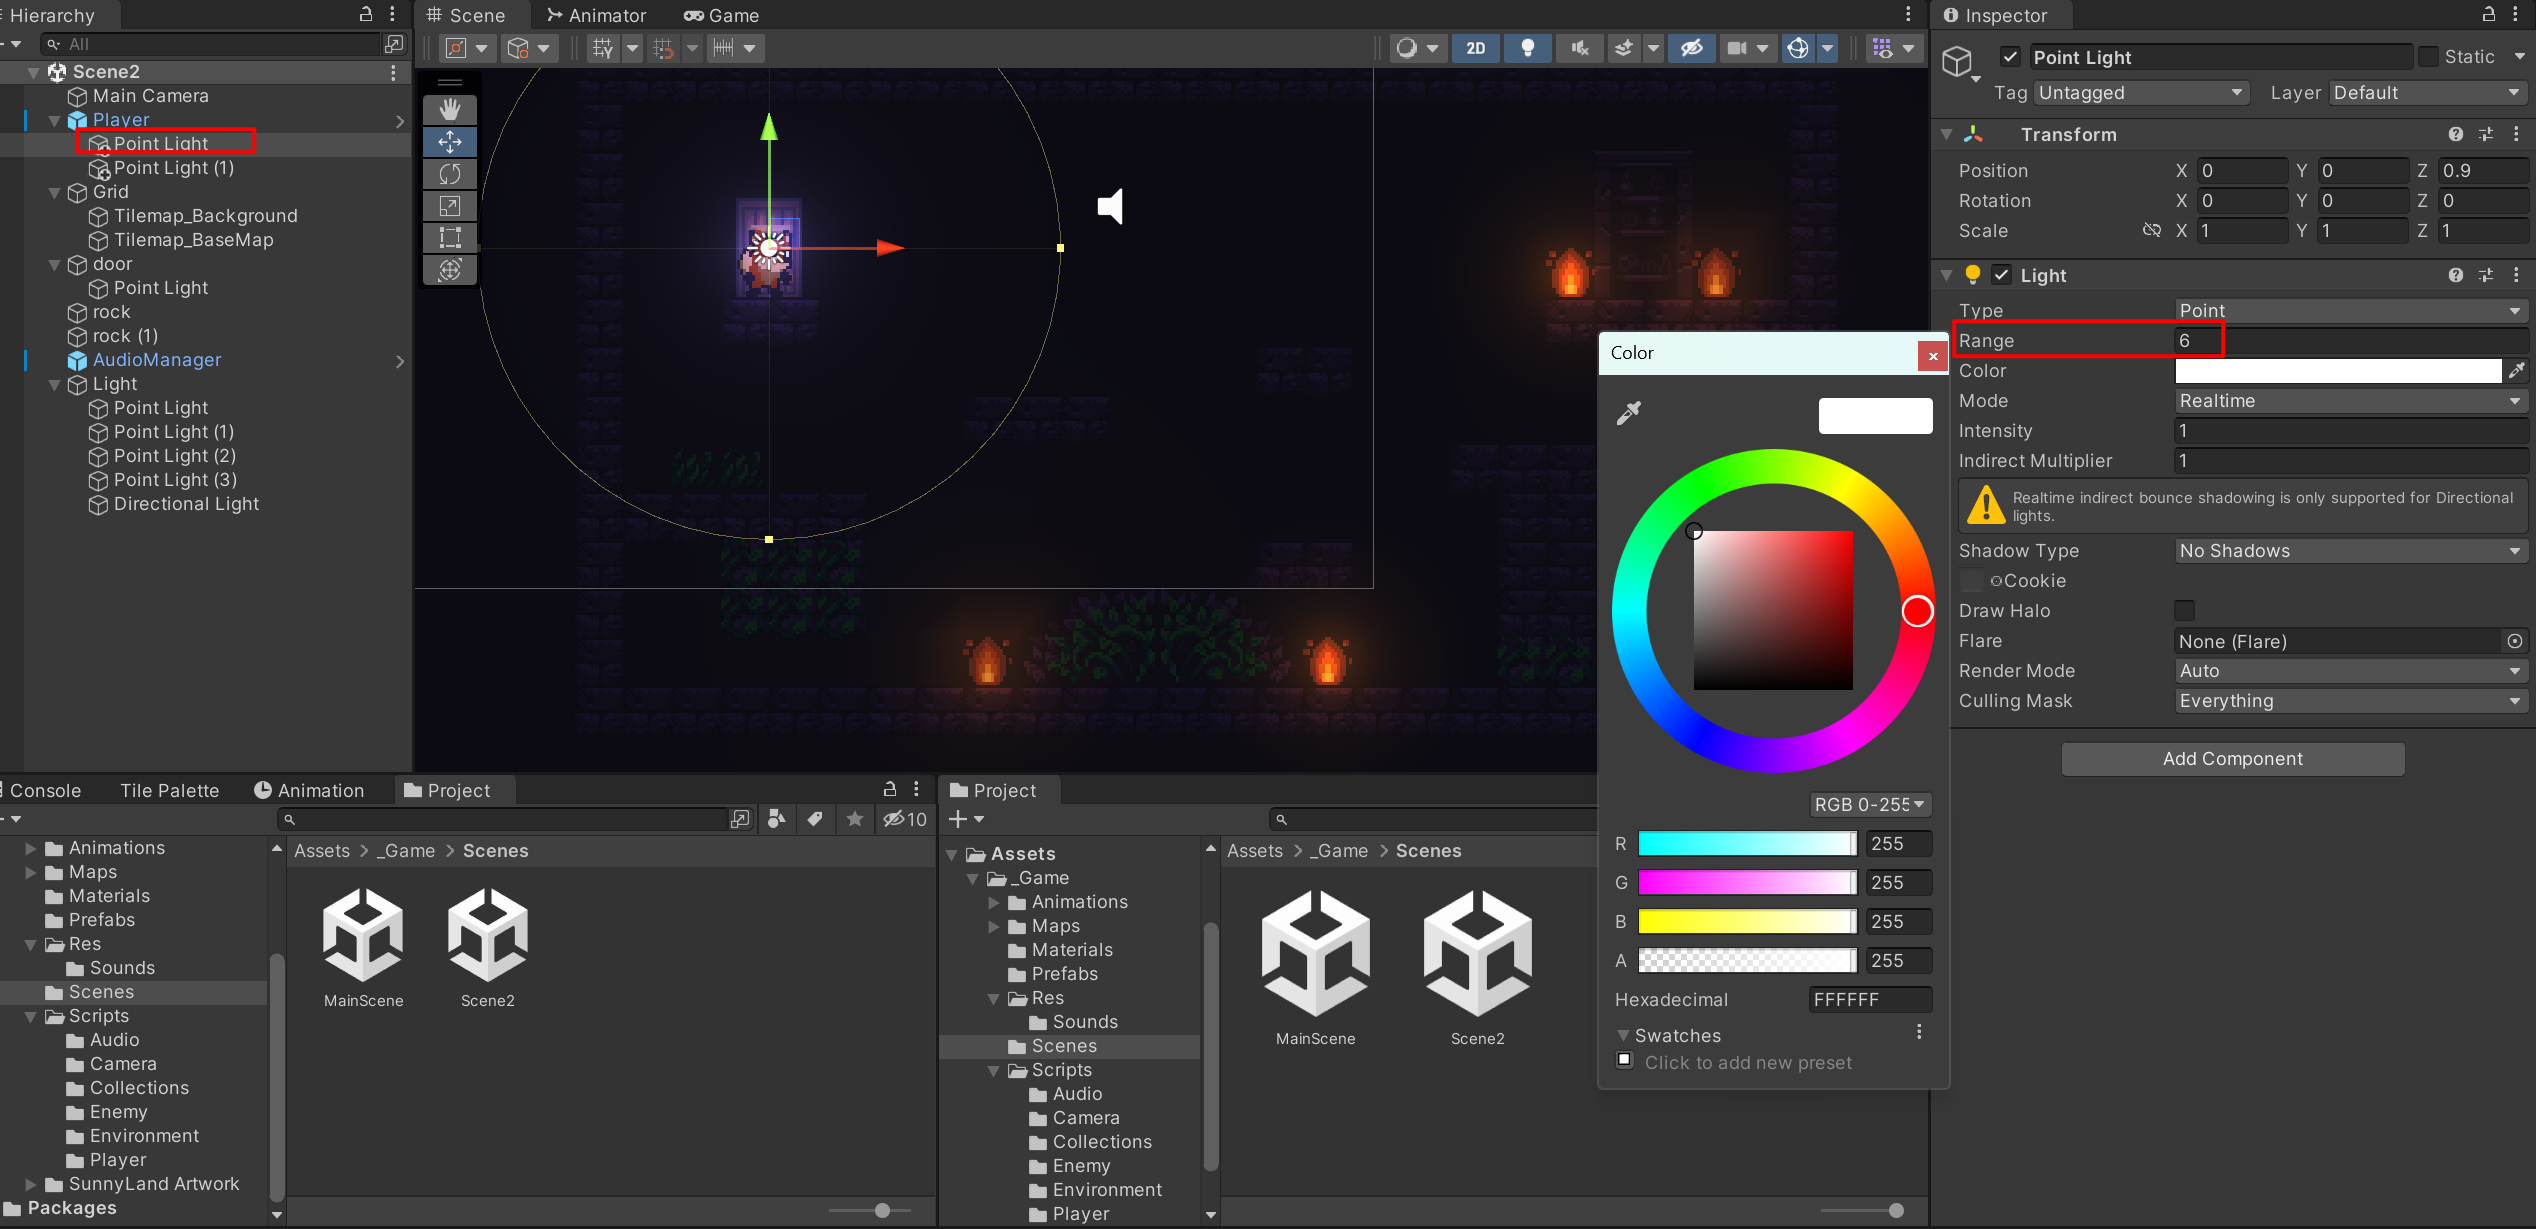Click the Light Color white swatch
2536x1229 pixels.
2337,371
